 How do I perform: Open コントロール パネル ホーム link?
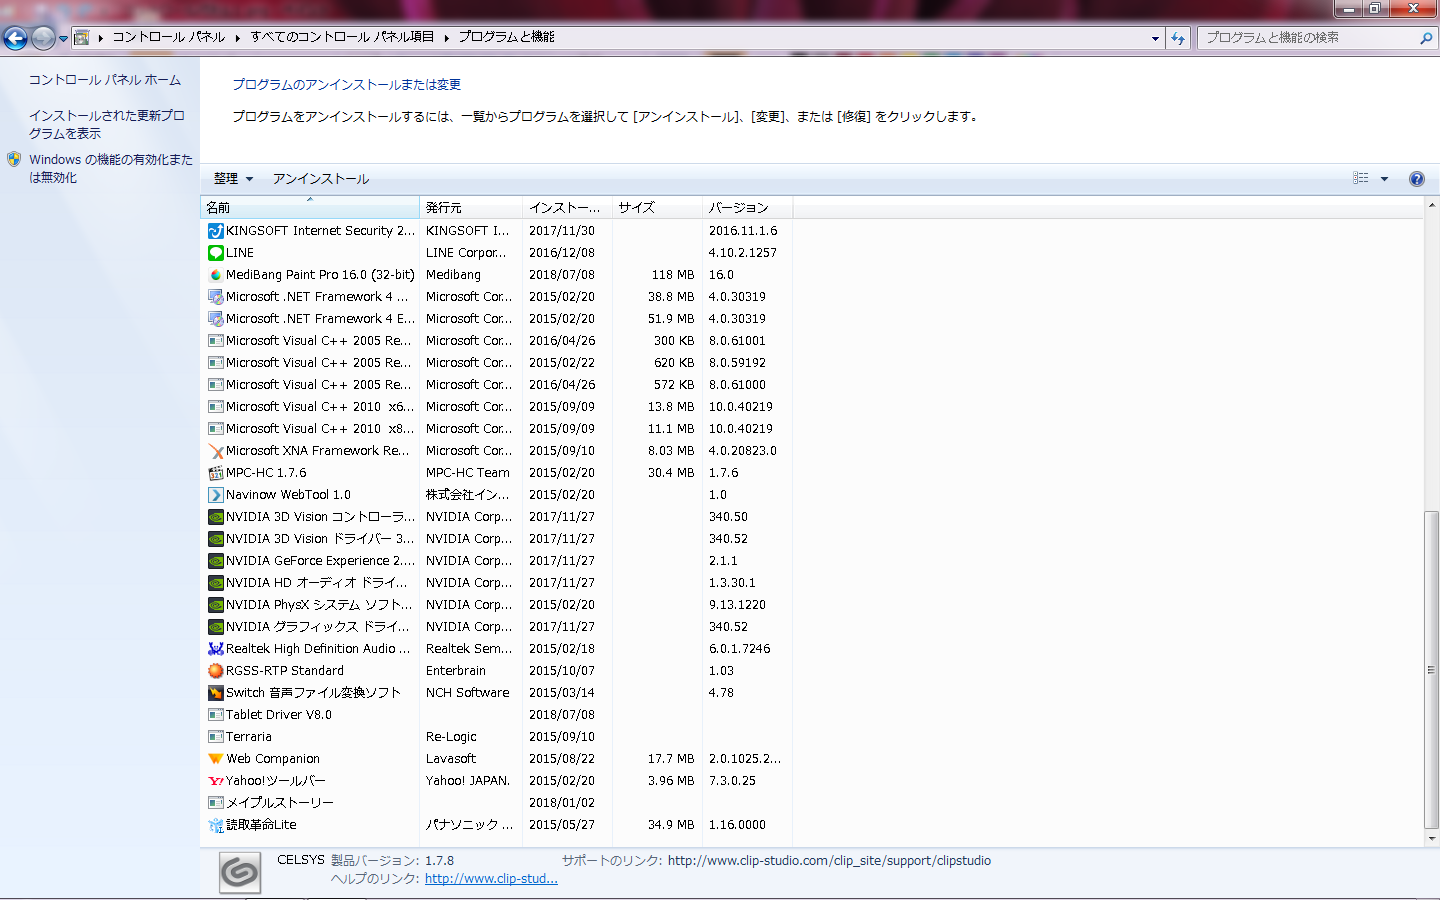tap(105, 80)
